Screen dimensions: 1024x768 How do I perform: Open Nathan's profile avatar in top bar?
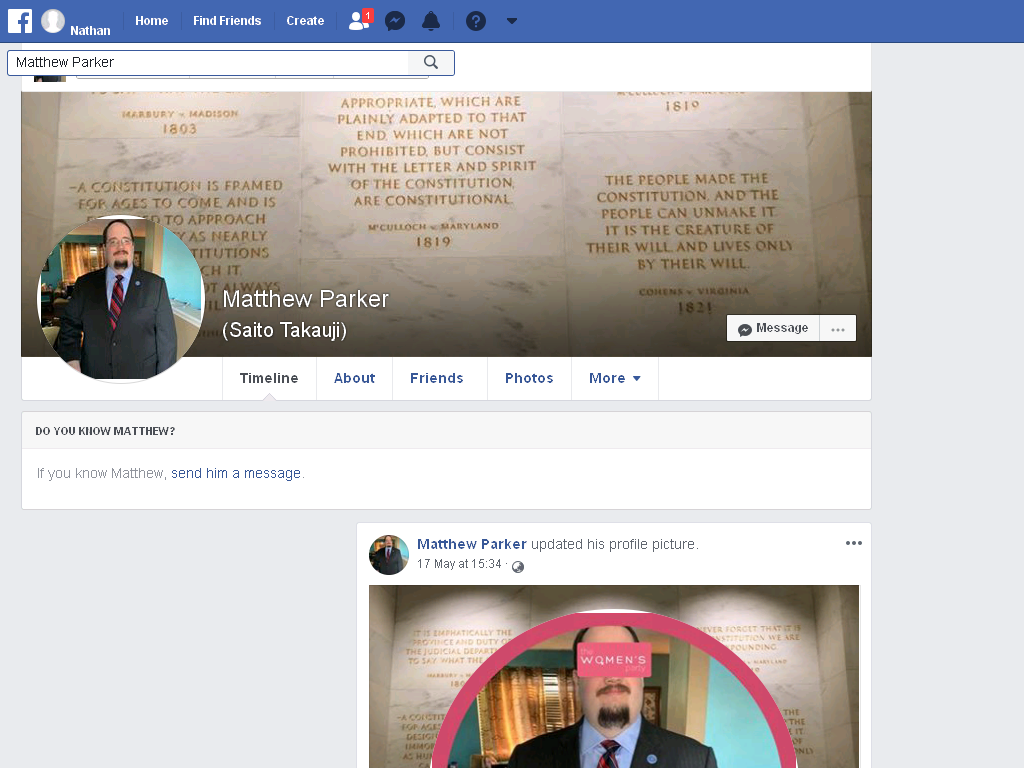[53, 21]
